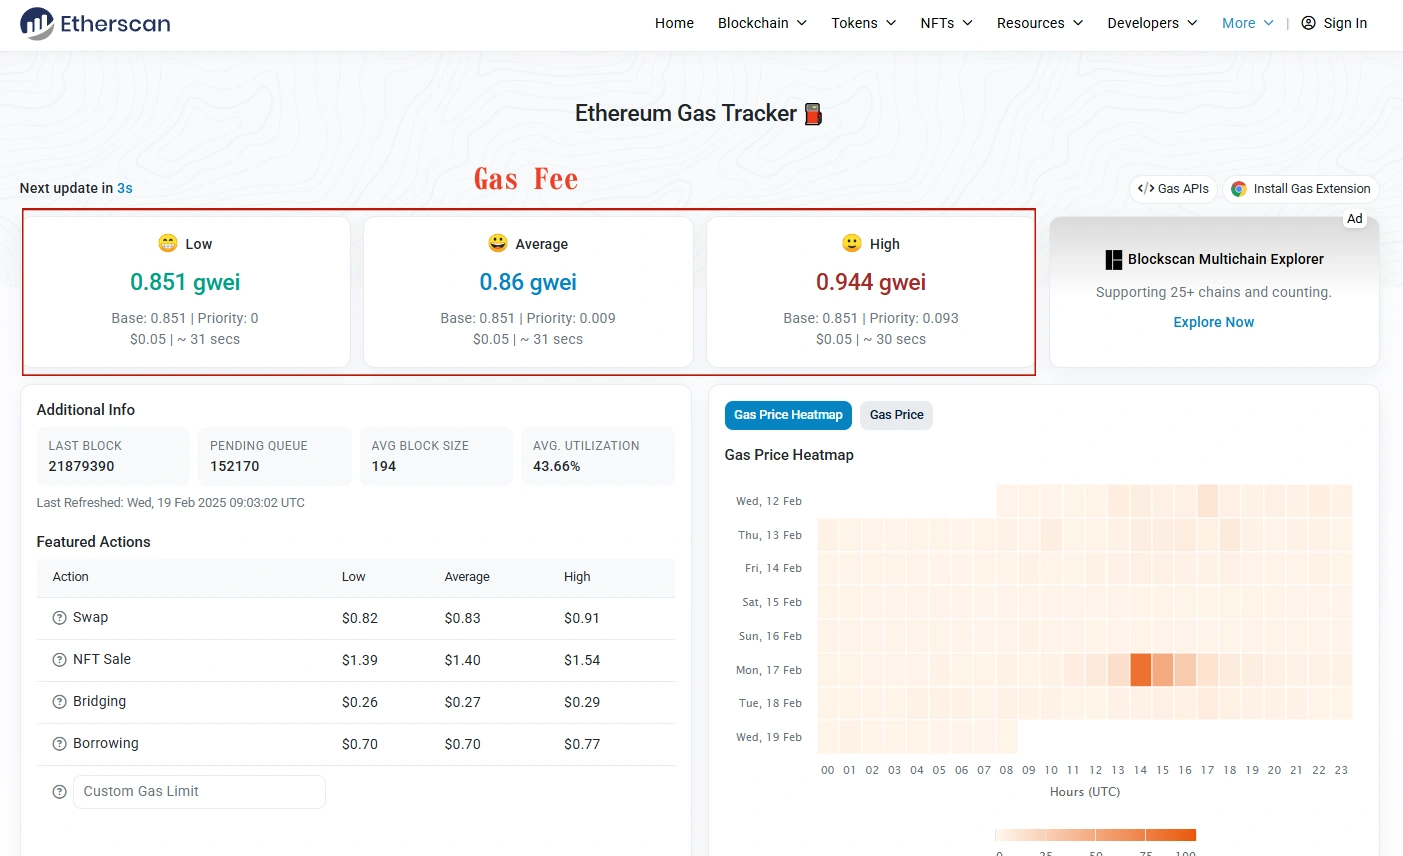Image resolution: width=1403 pixels, height=856 pixels.
Task: Click the Blockscan logo icon
Action: 1114,260
